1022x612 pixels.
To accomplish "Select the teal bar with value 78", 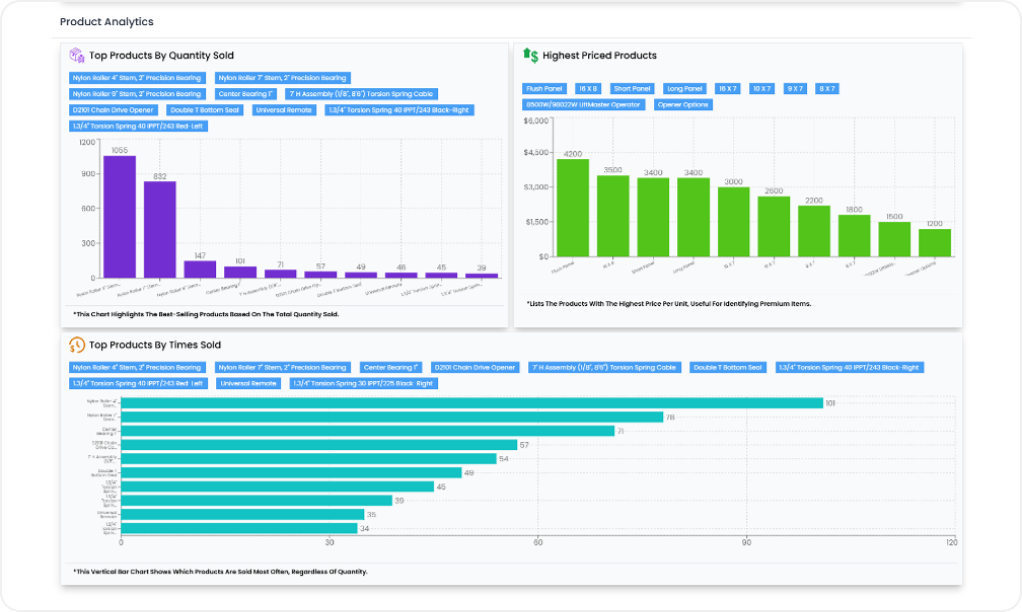I will click(x=392, y=417).
